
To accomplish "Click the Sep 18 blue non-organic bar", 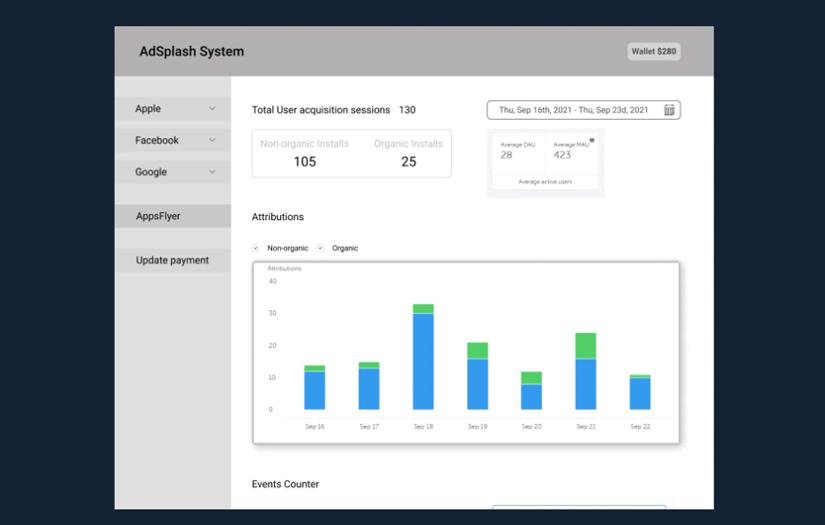I will [423, 361].
